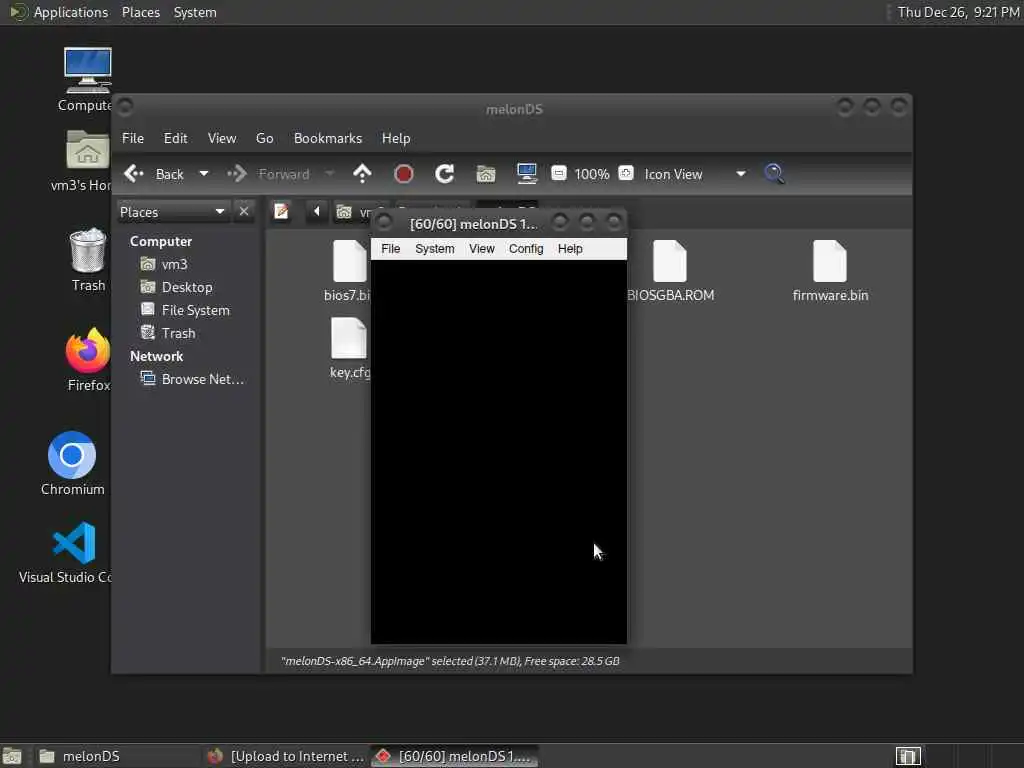Go to Home folder toolbar icon
Image resolution: width=1024 pixels, height=768 pixels.
(486, 174)
